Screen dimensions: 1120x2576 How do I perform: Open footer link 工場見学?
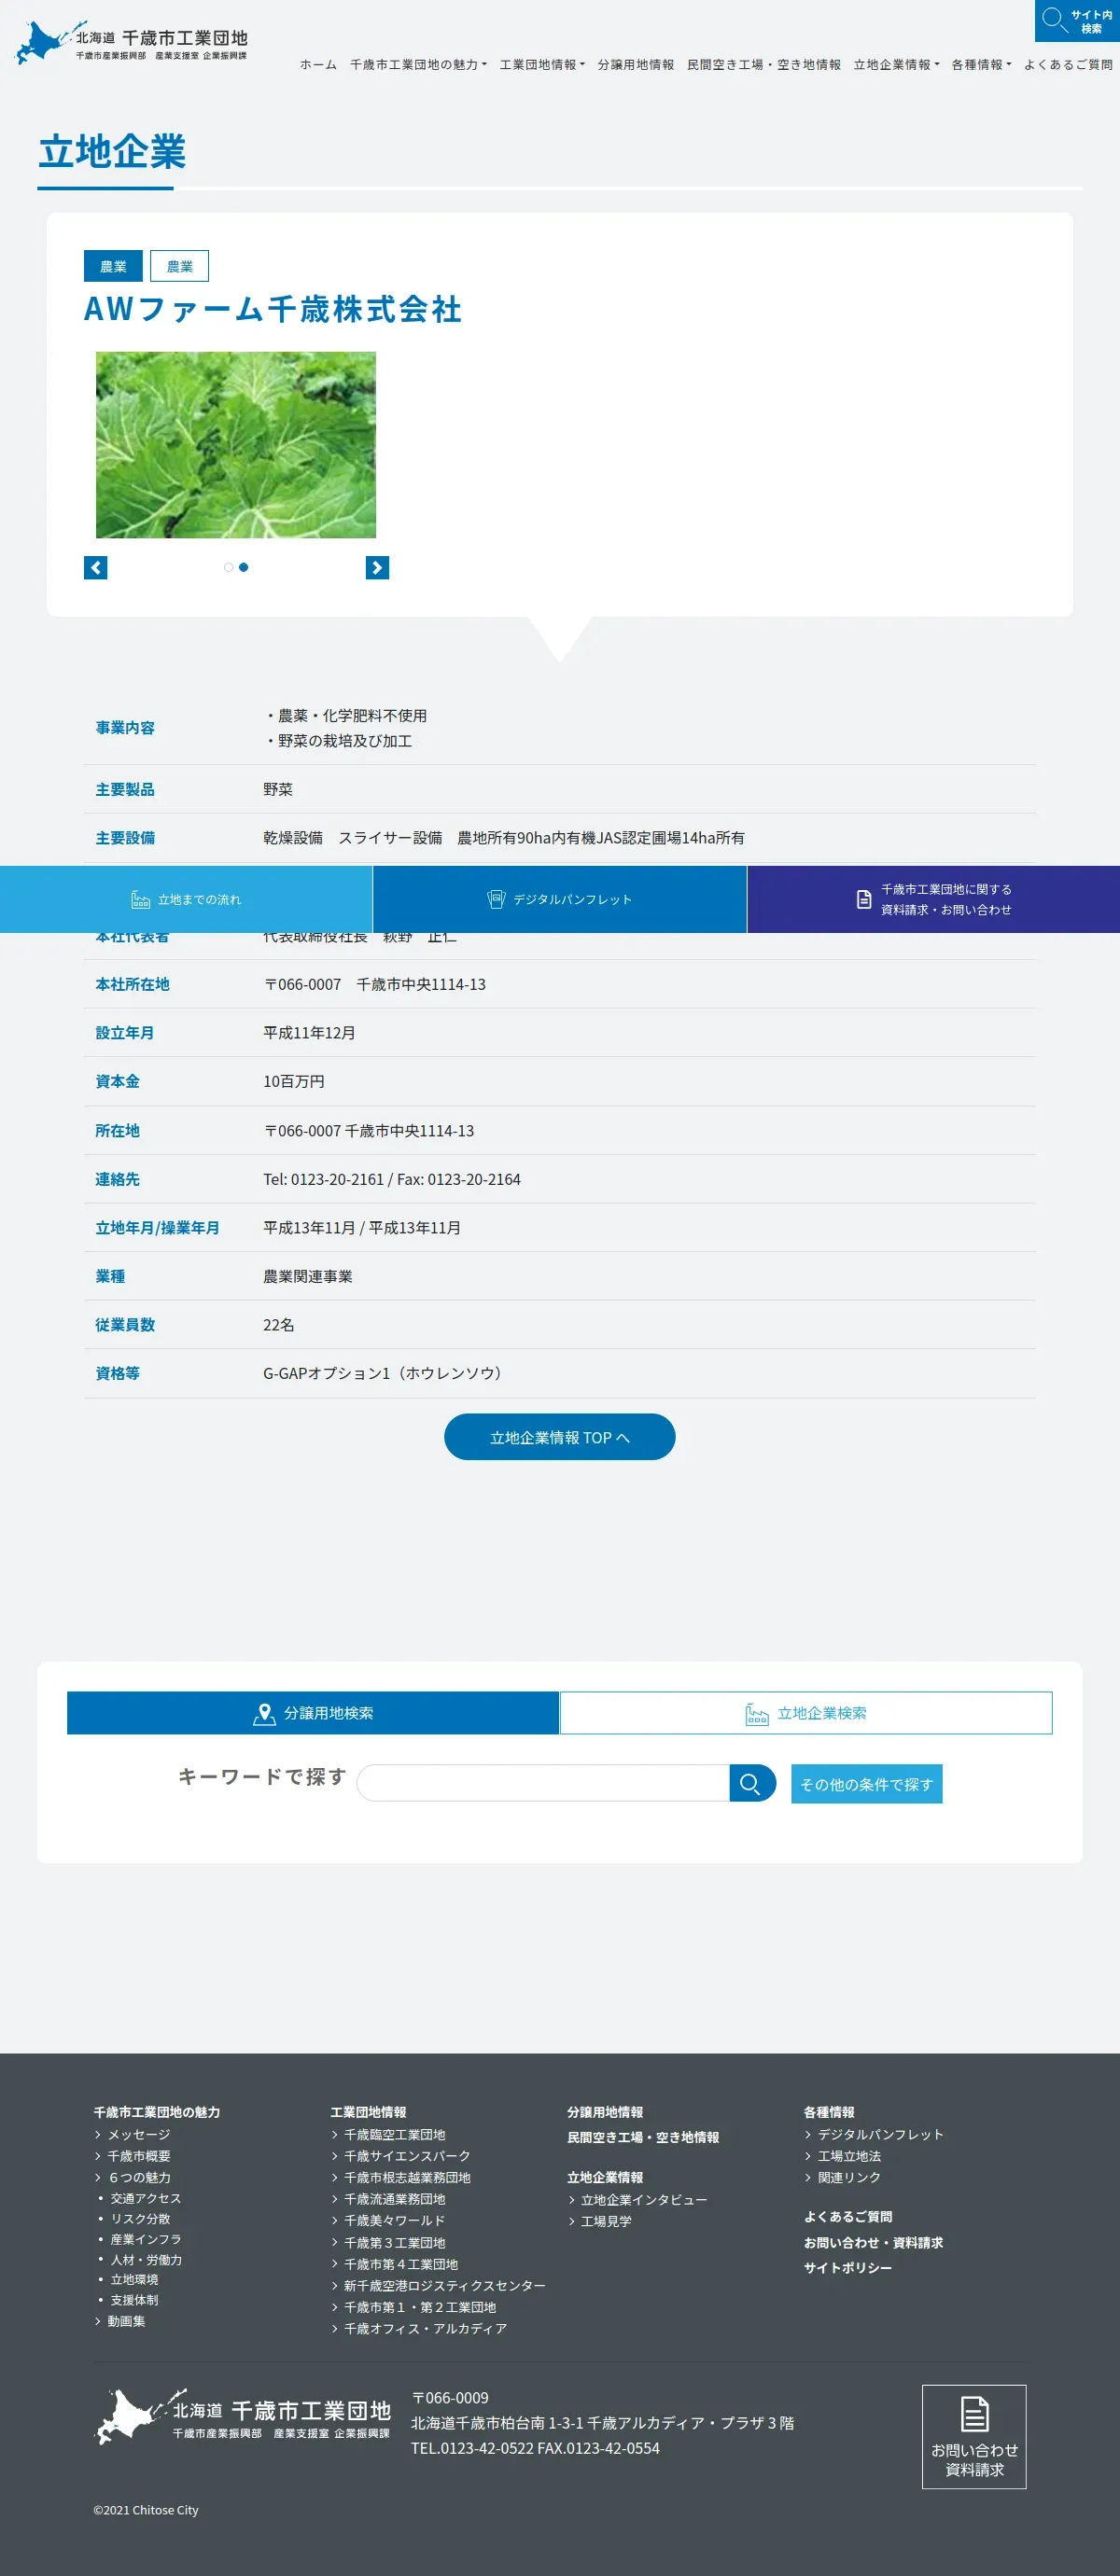click(606, 2221)
